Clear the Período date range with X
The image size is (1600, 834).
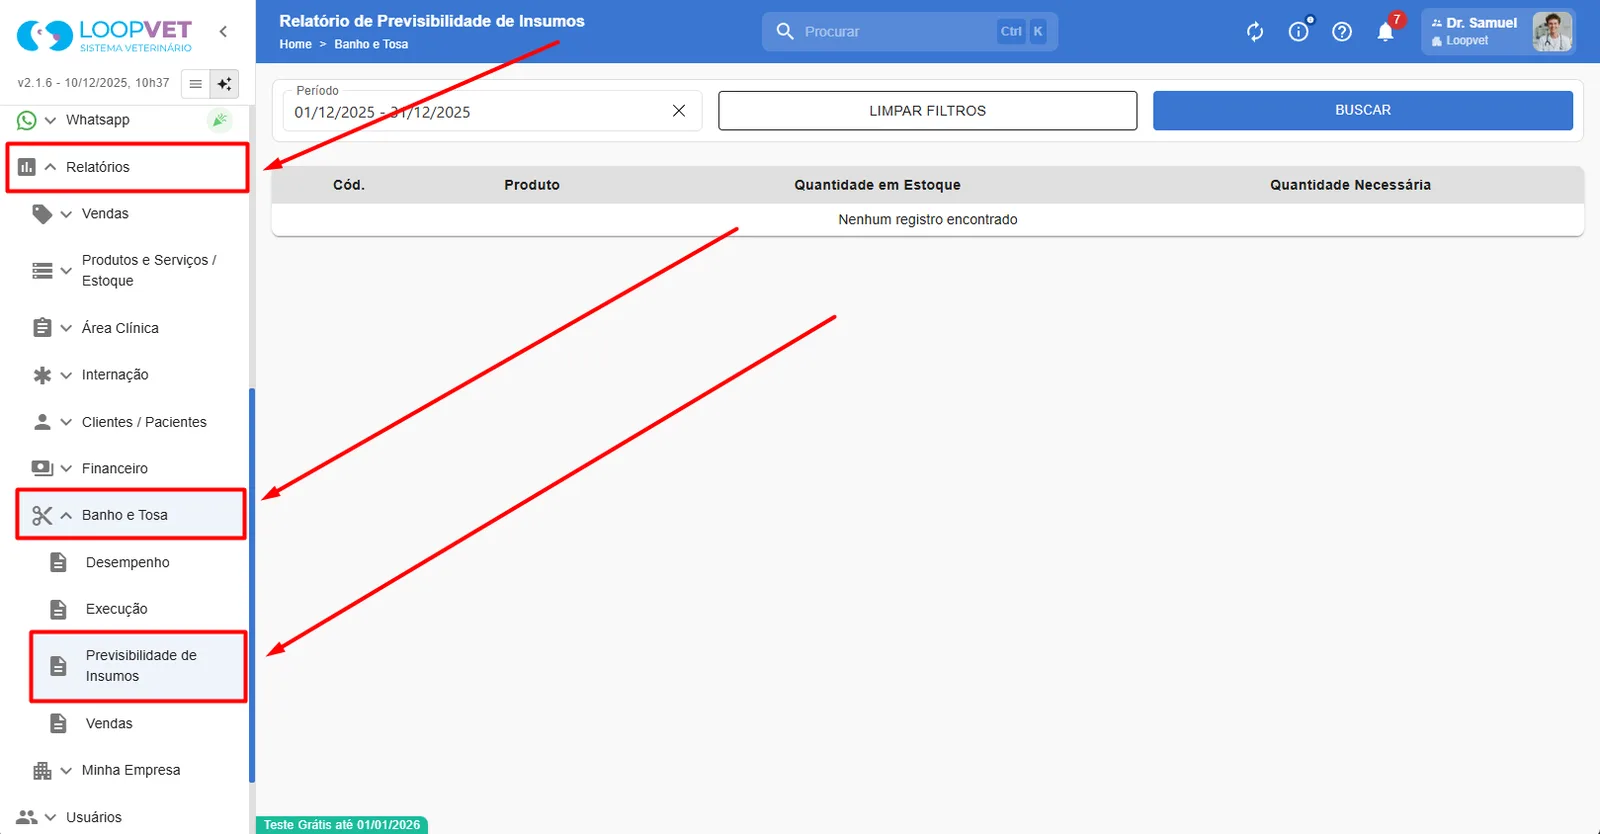[679, 111]
